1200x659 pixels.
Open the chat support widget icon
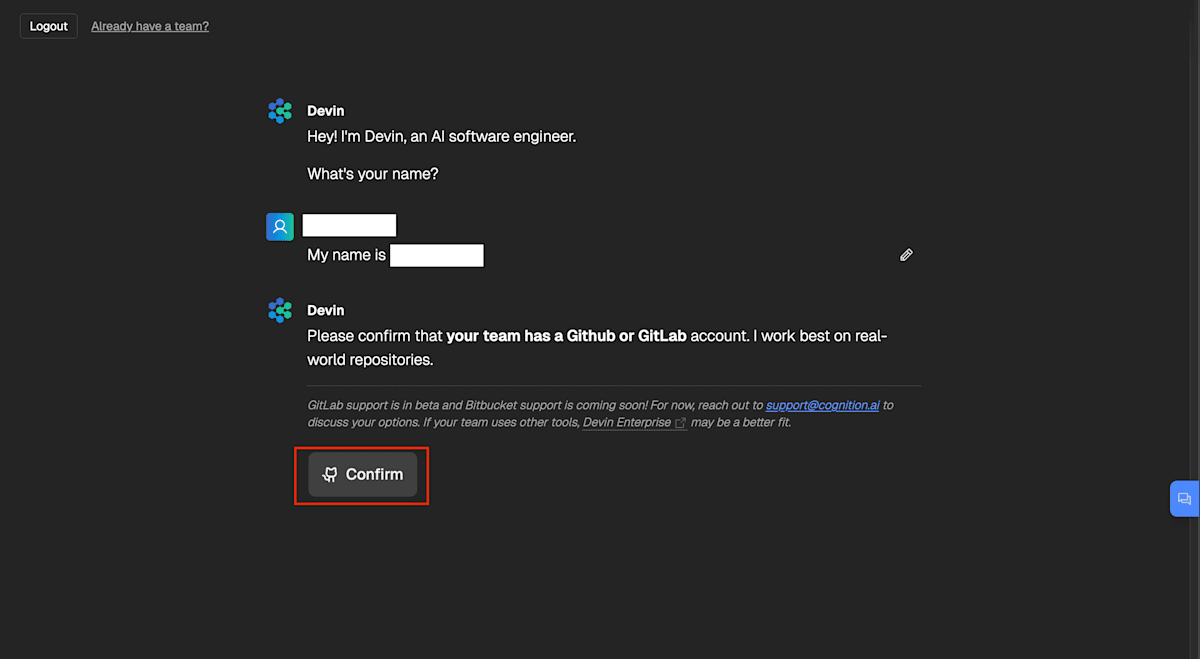point(1185,498)
